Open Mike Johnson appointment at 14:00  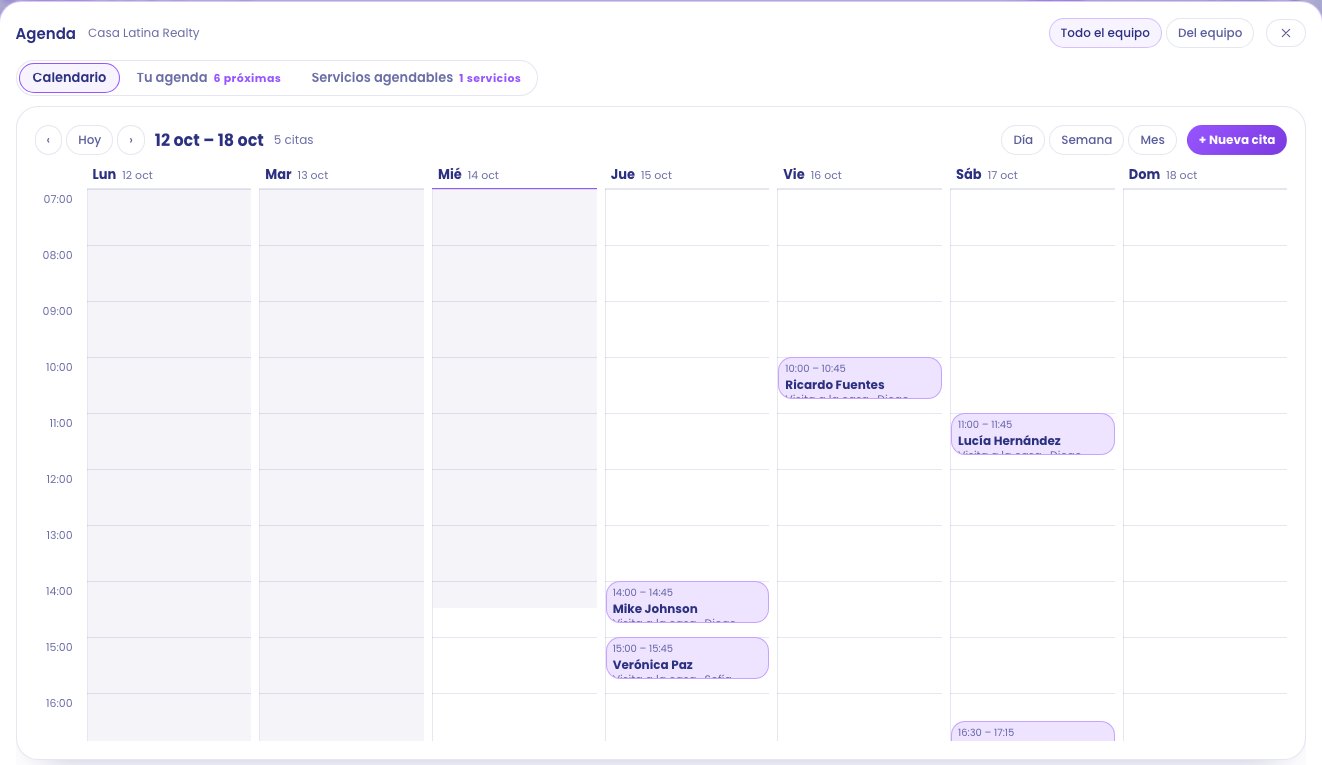(x=687, y=602)
